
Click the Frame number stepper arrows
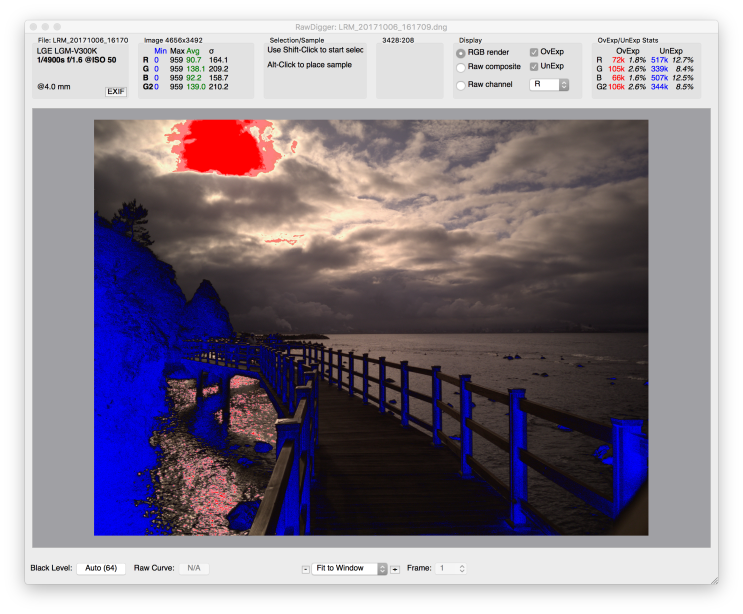(462, 568)
